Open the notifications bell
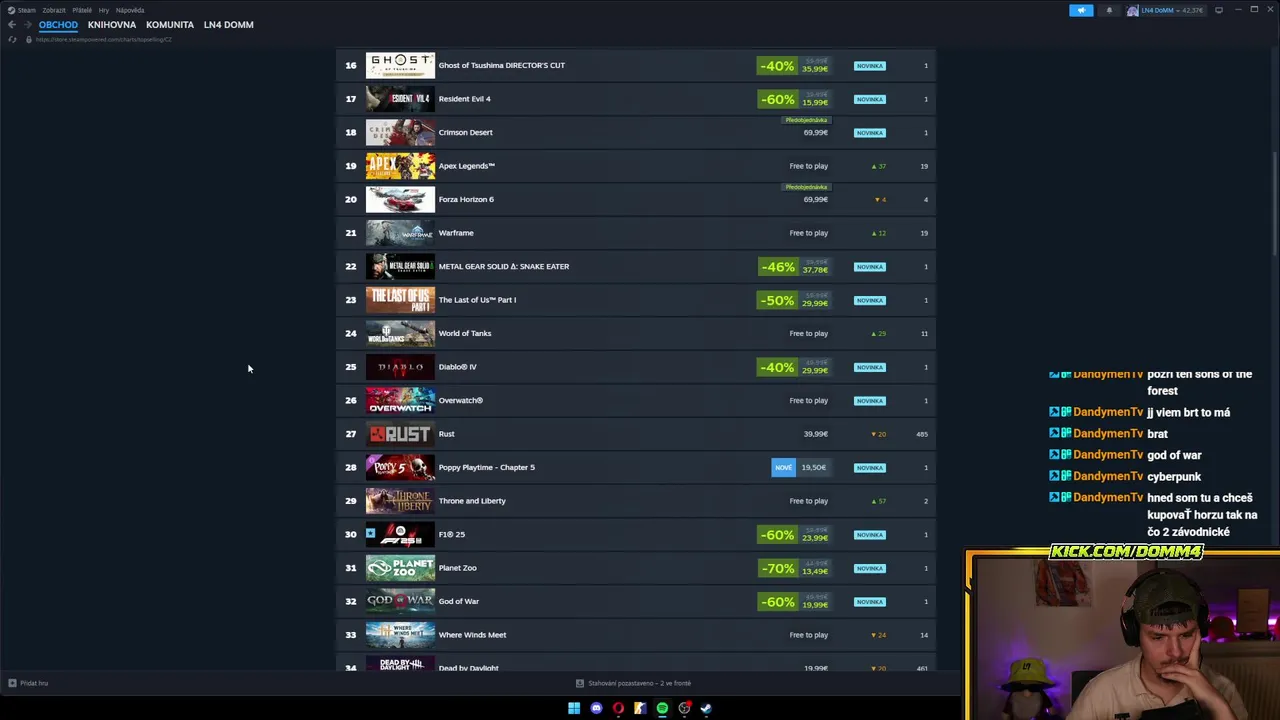This screenshot has width=1280, height=720. [x=1109, y=10]
